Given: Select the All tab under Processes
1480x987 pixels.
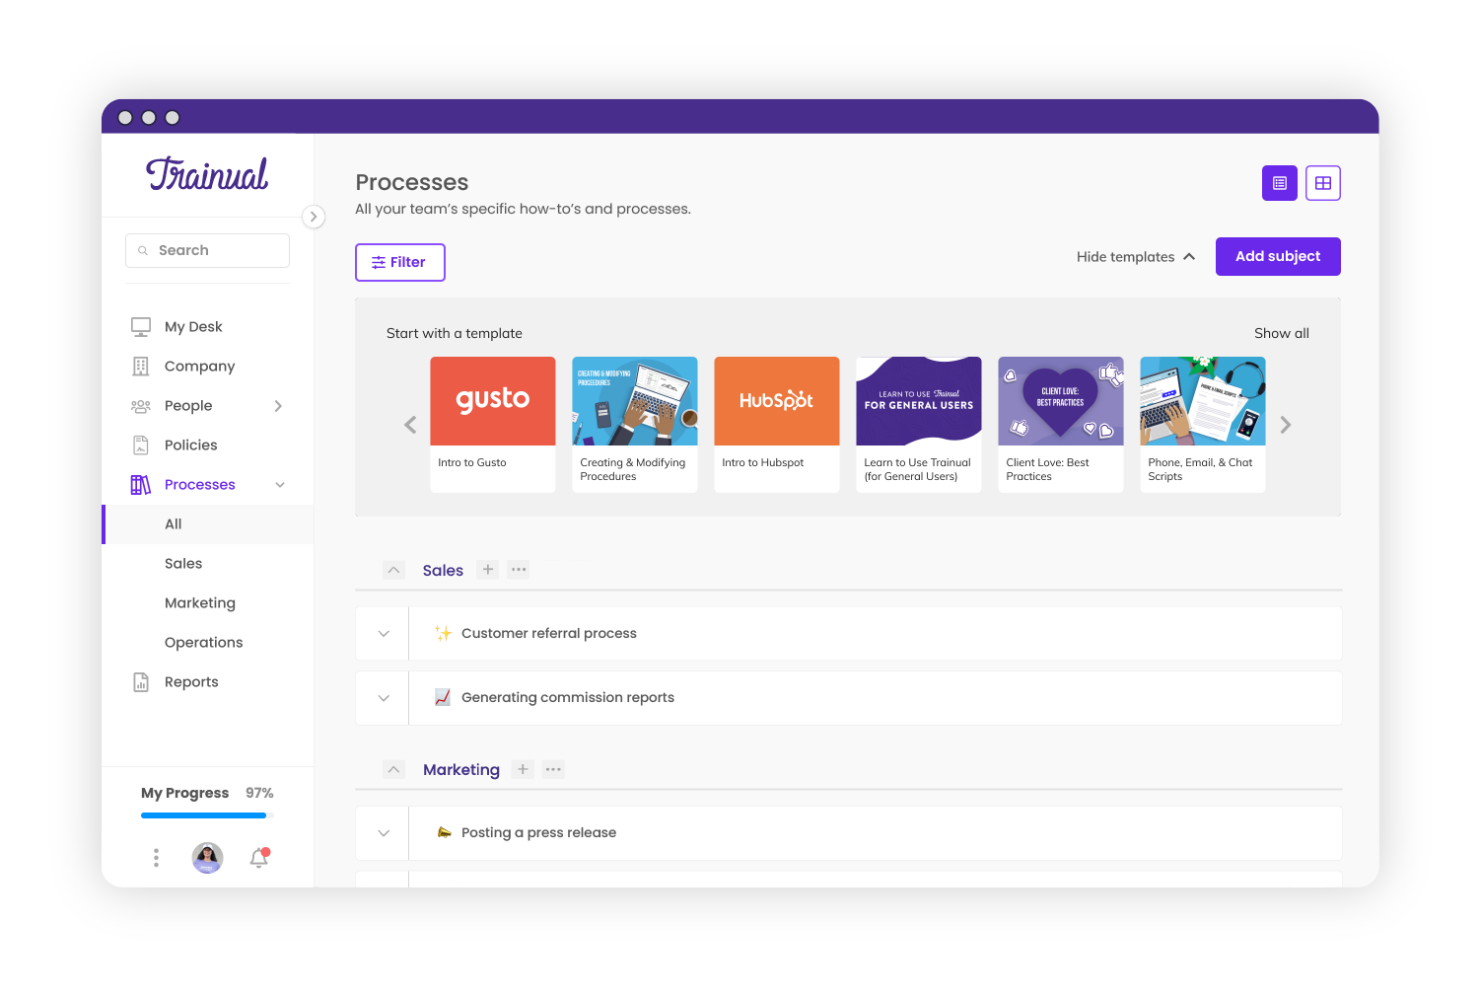Looking at the screenshot, I should tap(172, 523).
